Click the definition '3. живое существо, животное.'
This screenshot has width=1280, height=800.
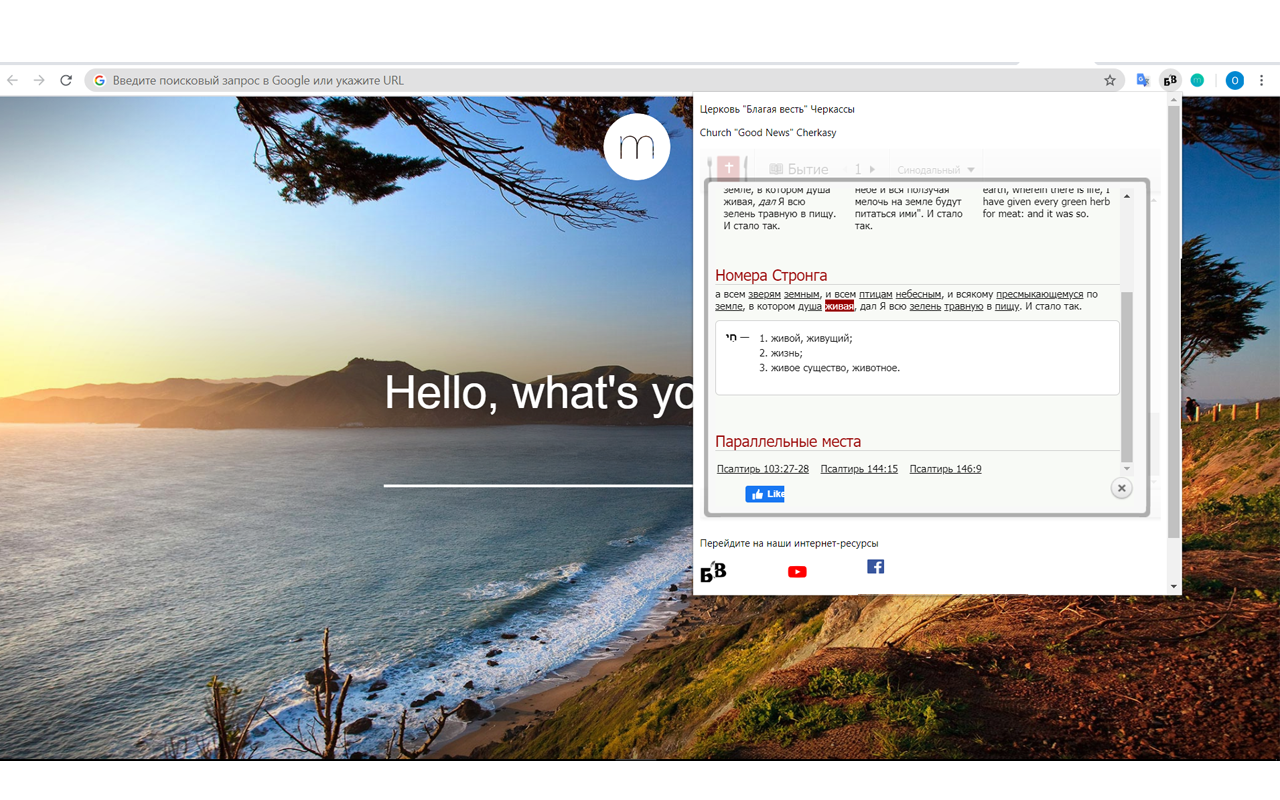829,368
